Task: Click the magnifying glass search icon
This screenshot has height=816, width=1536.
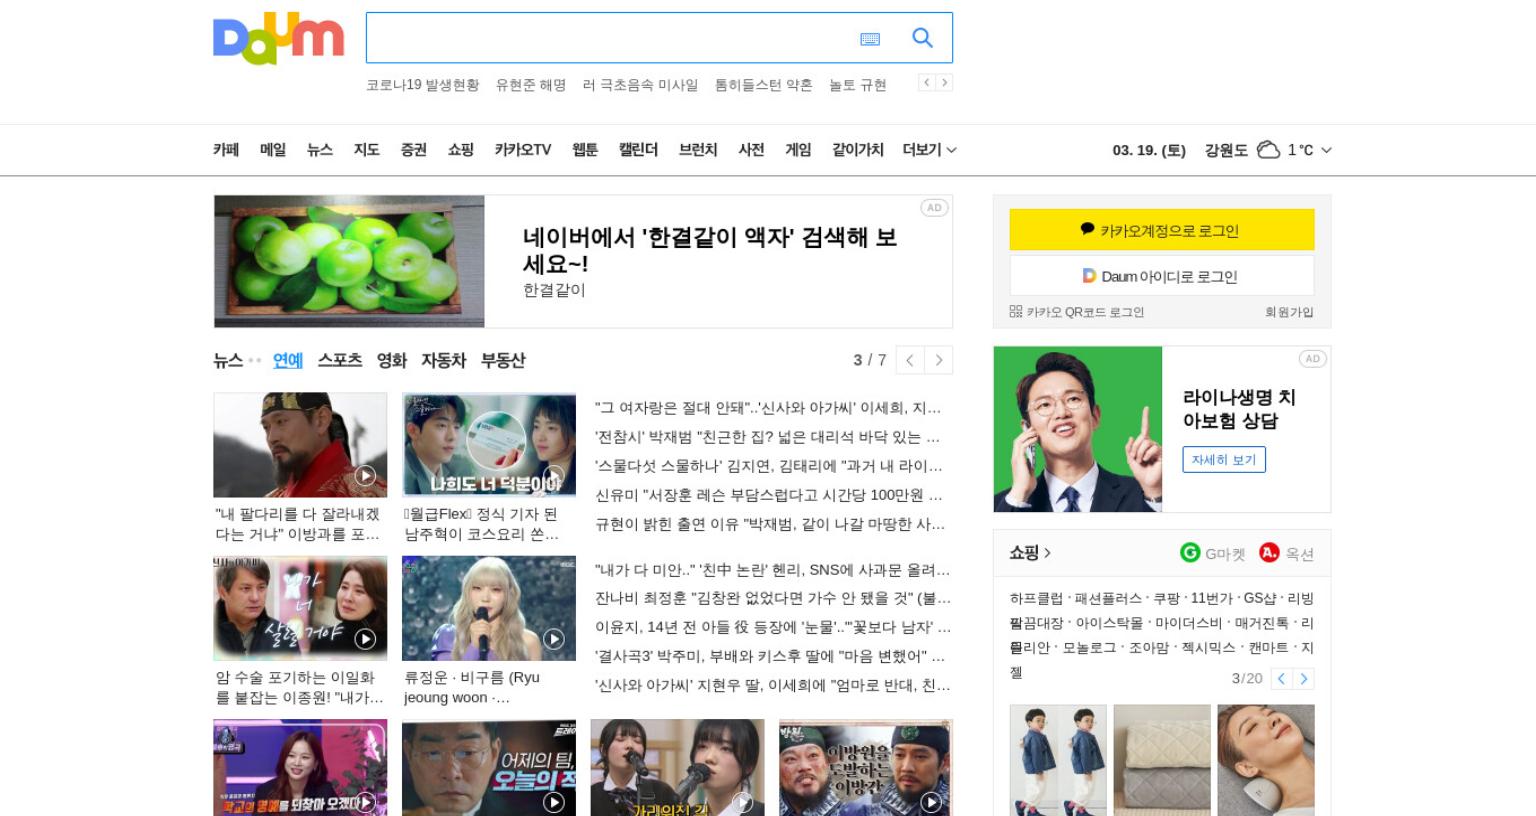Action: (x=922, y=38)
